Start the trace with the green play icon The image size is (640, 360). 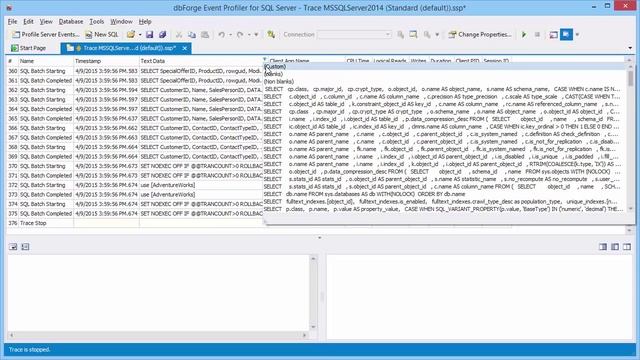click(x=524, y=35)
